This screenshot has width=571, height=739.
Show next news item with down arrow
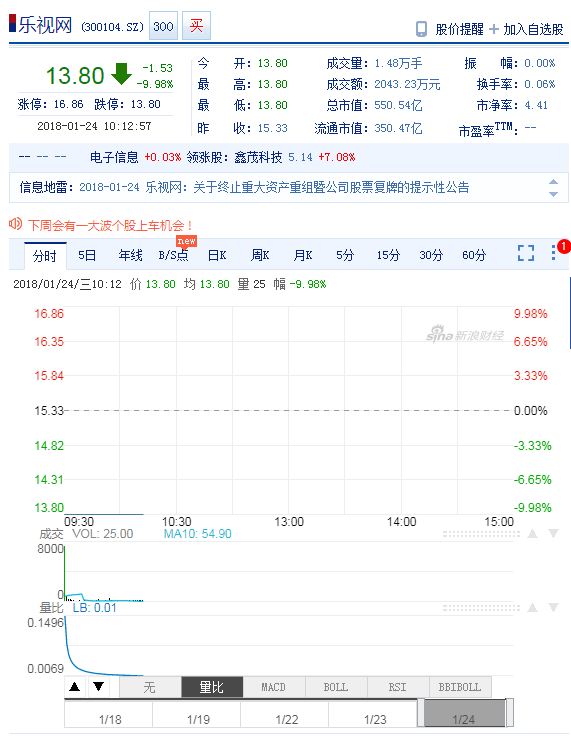coord(554,194)
